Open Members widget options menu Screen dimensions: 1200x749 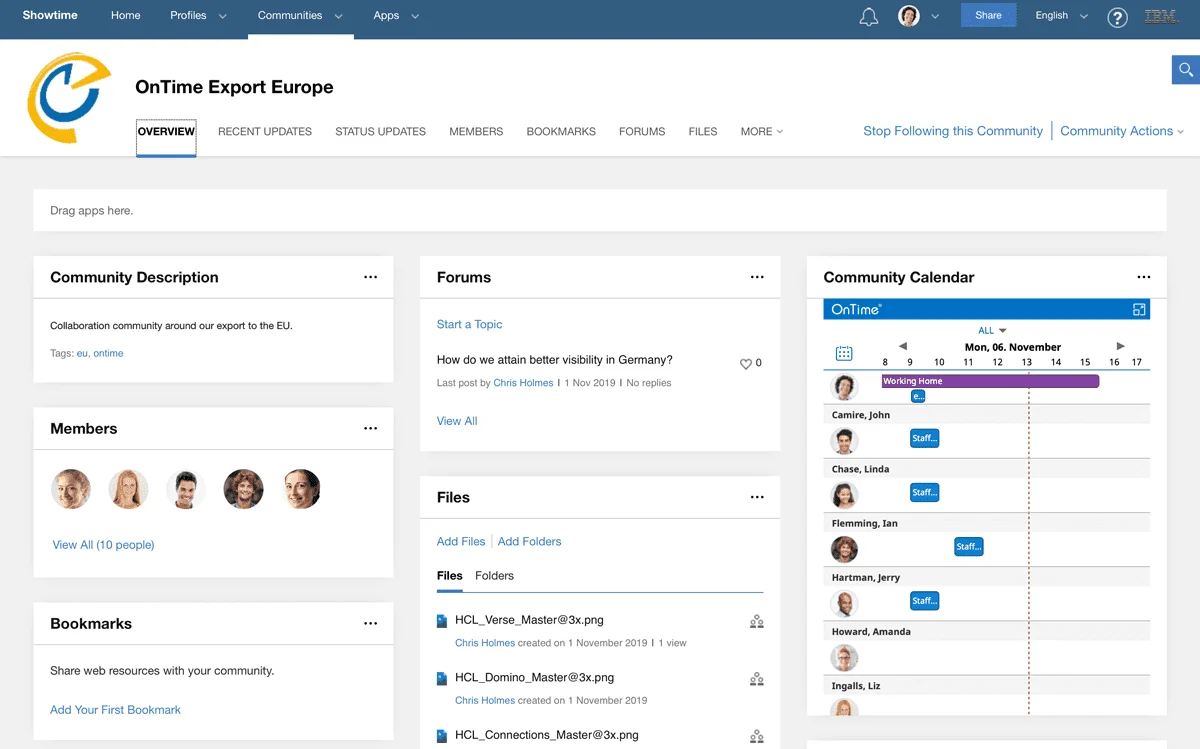(371, 428)
